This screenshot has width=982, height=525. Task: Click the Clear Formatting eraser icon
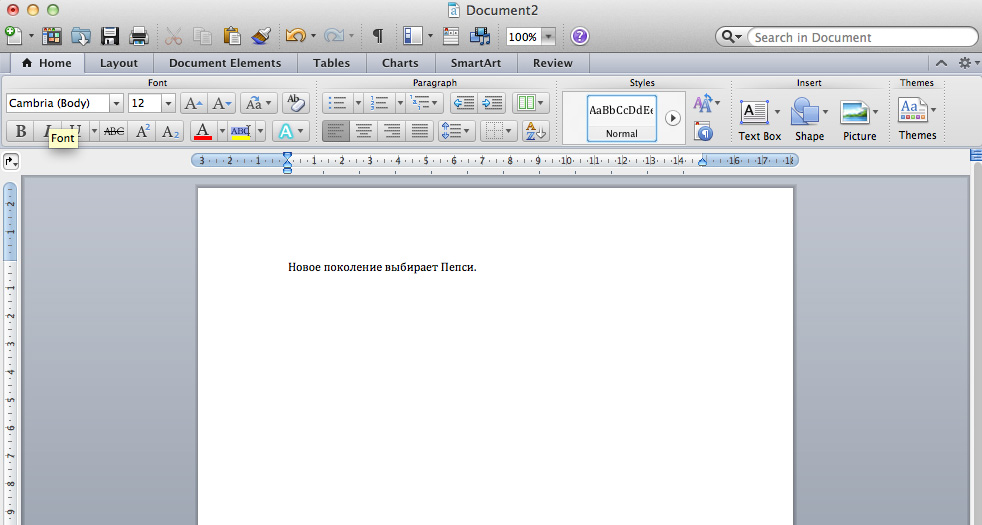click(x=296, y=103)
